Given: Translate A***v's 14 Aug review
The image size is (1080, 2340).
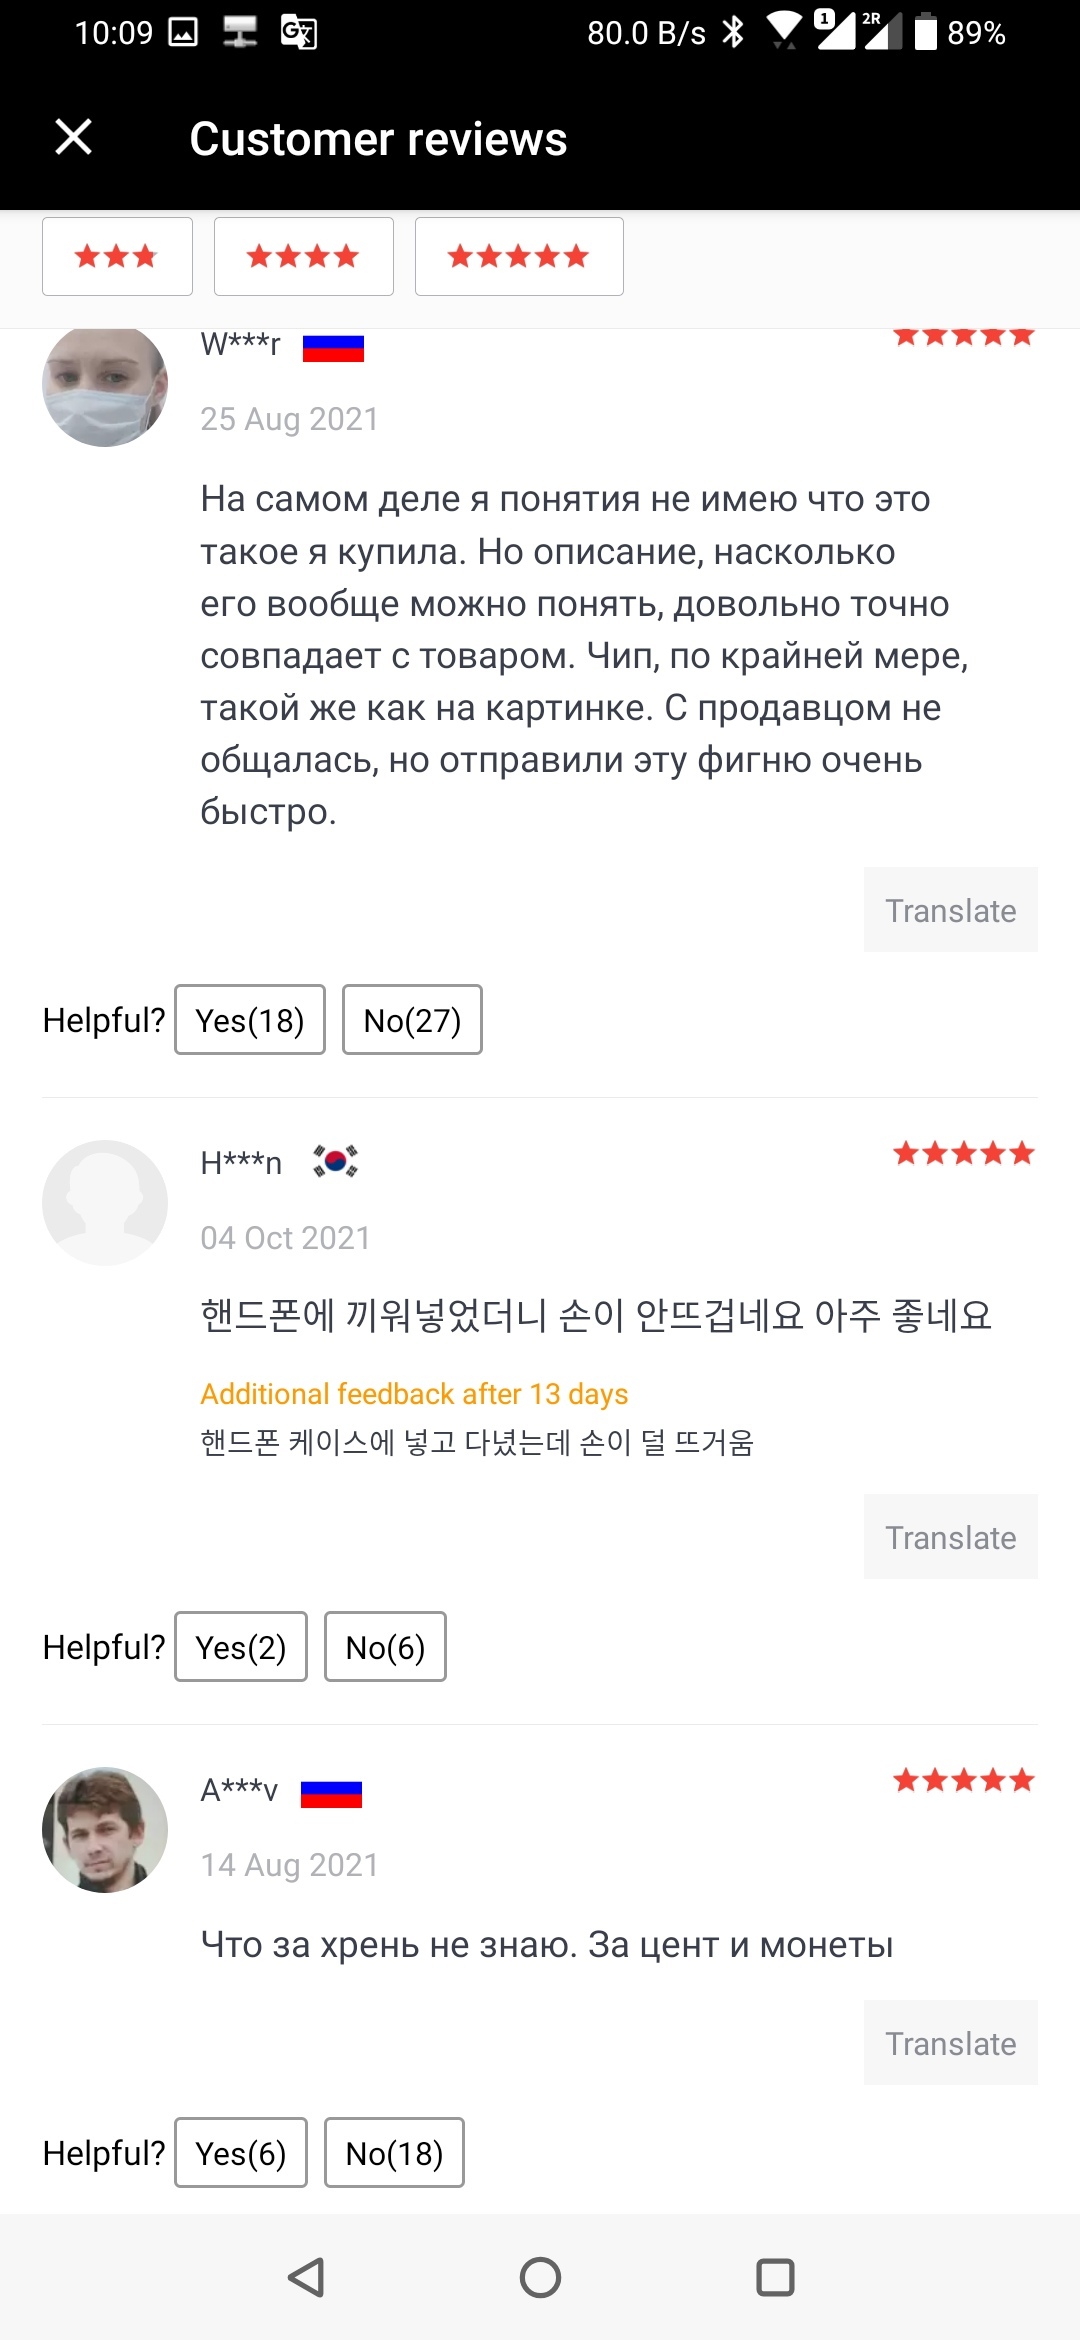Looking at the screenshot, I should point(950,2043).
